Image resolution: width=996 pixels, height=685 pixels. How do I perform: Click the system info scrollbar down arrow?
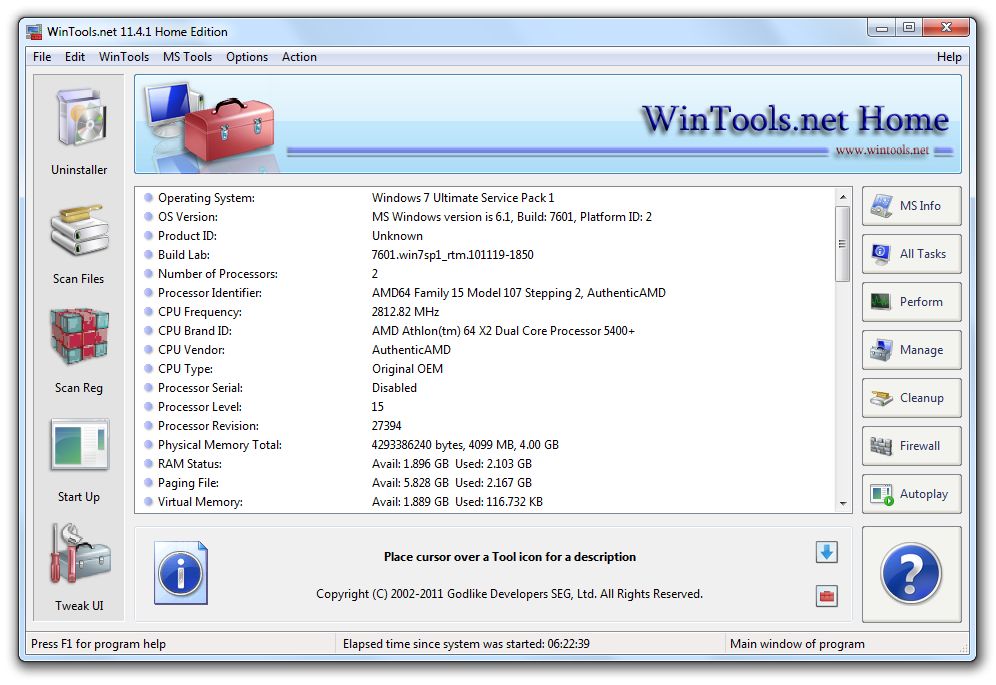[843, 503]
